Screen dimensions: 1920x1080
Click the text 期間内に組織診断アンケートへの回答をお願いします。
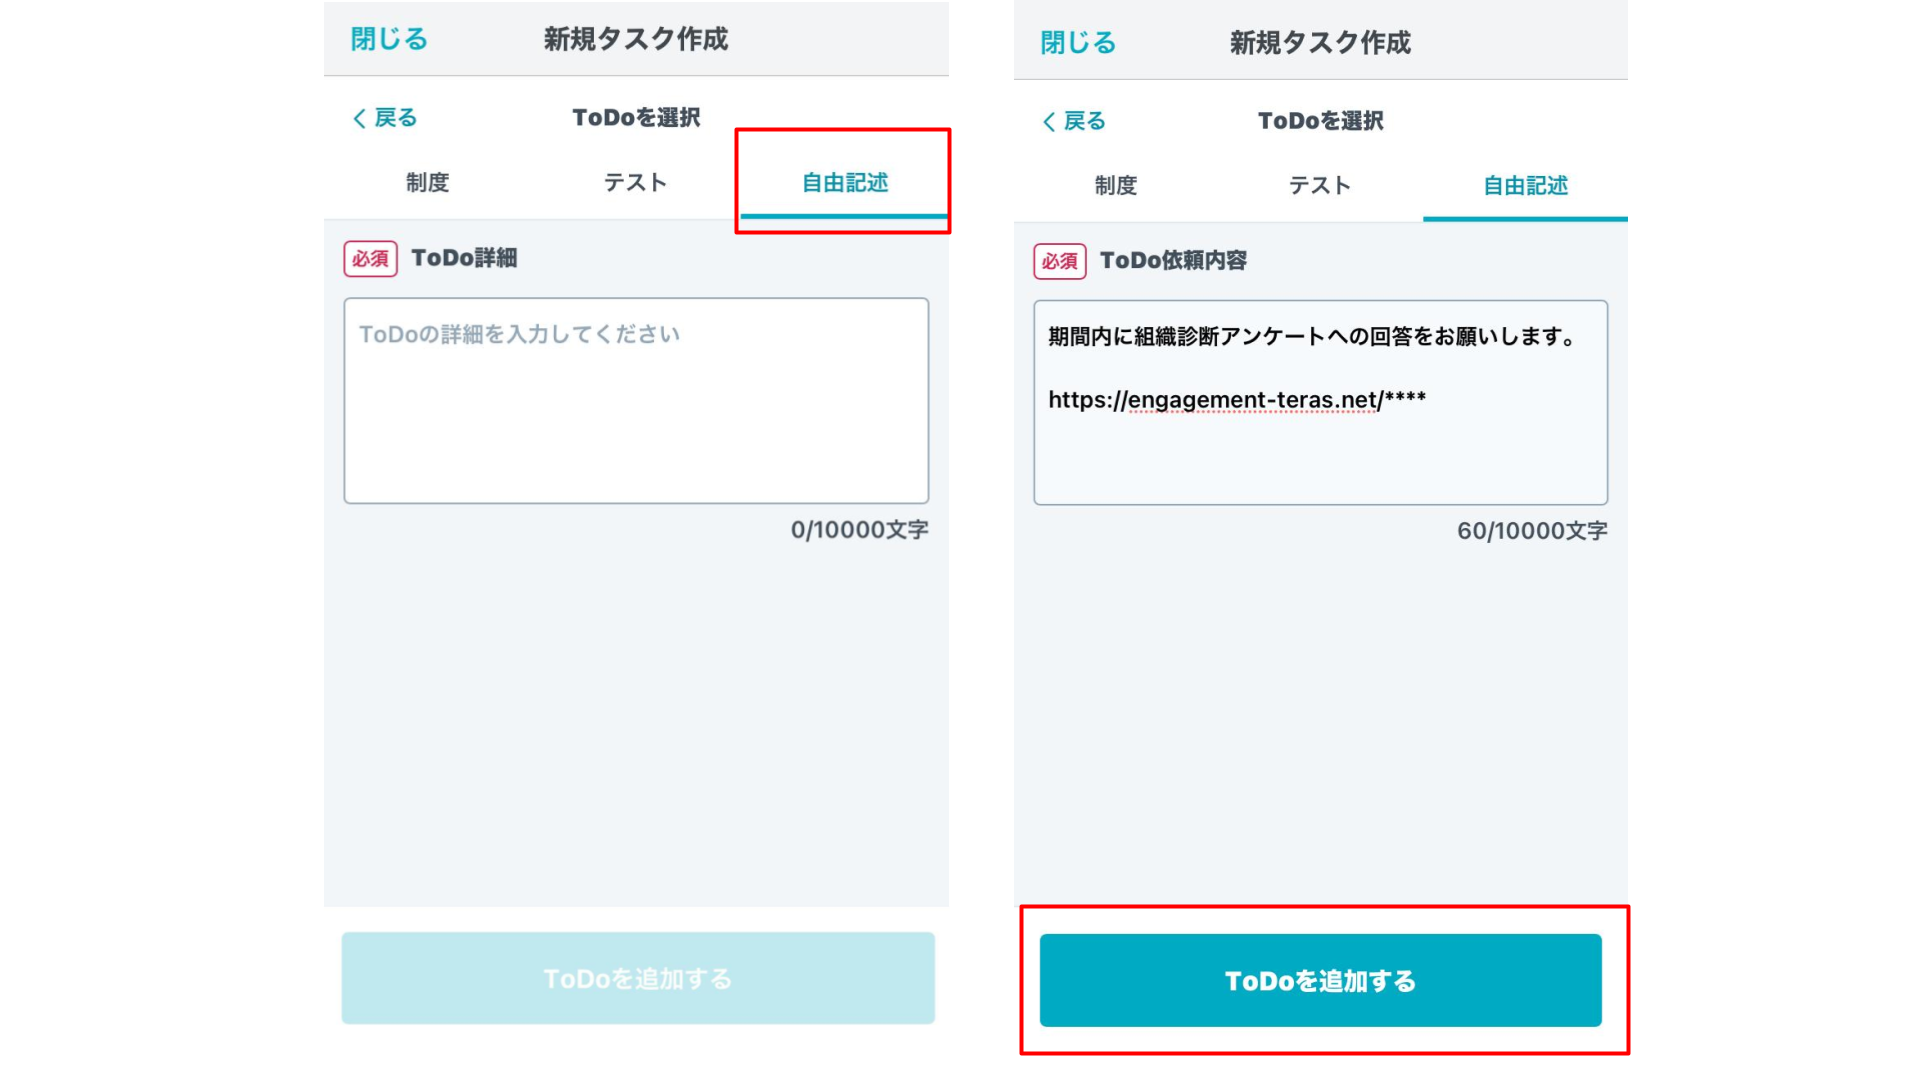[1312, 337]
